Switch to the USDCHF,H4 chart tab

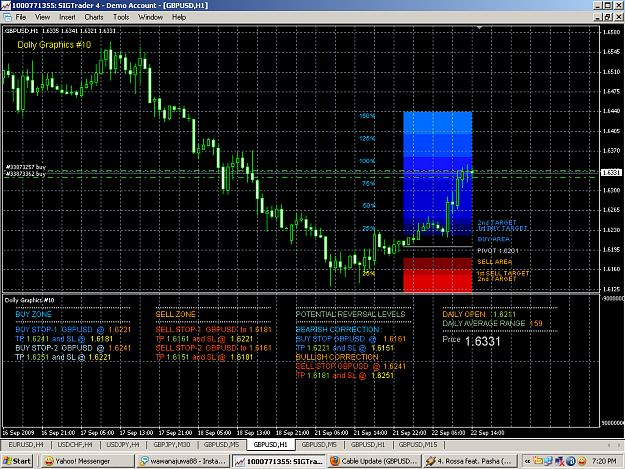point(75,444)
